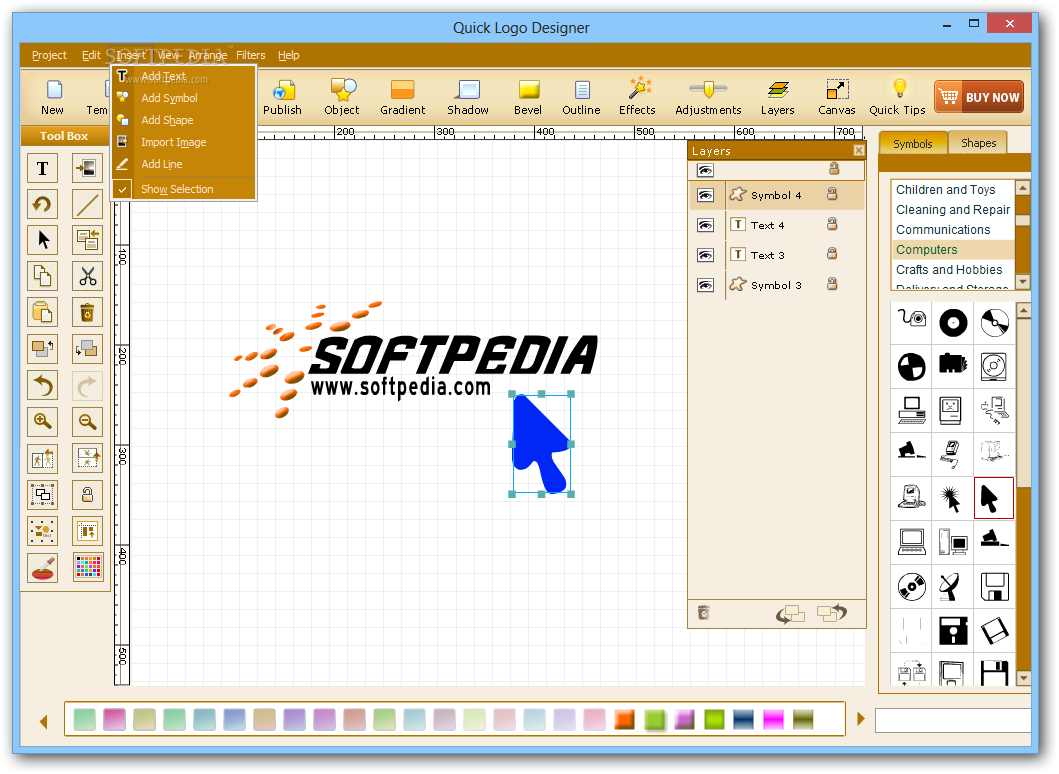Screen dimensions: 1059x774
Task: Open Quick Tips lightbulb
Action: point(898,98)
